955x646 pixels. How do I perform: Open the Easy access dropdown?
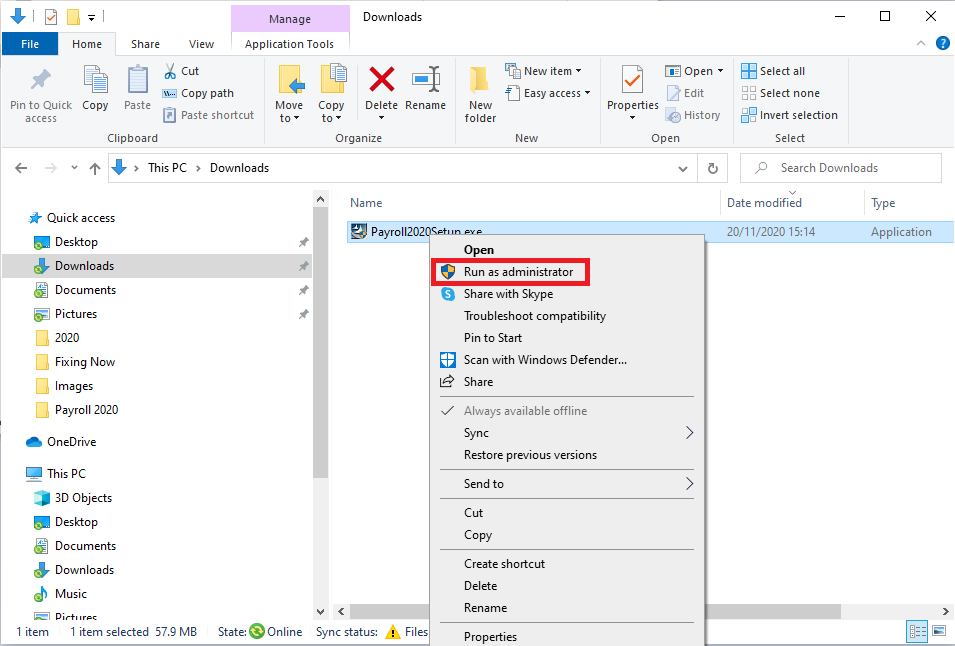(548, 93)
